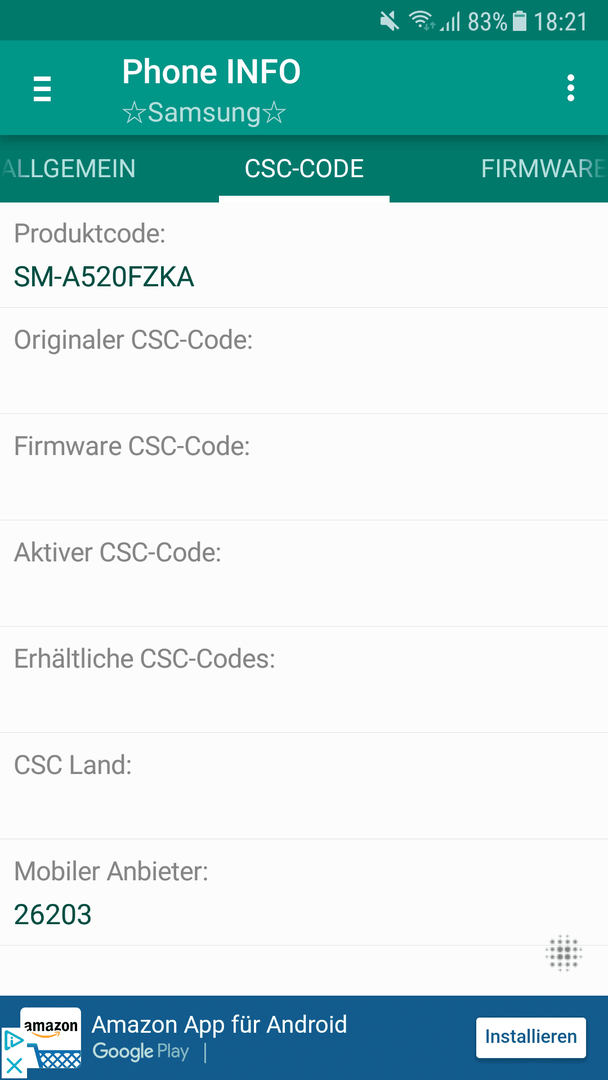This screenshot has height=1080, width=608.
Task: Tap the dotted floating grid icon
Action: pos(564,953)
